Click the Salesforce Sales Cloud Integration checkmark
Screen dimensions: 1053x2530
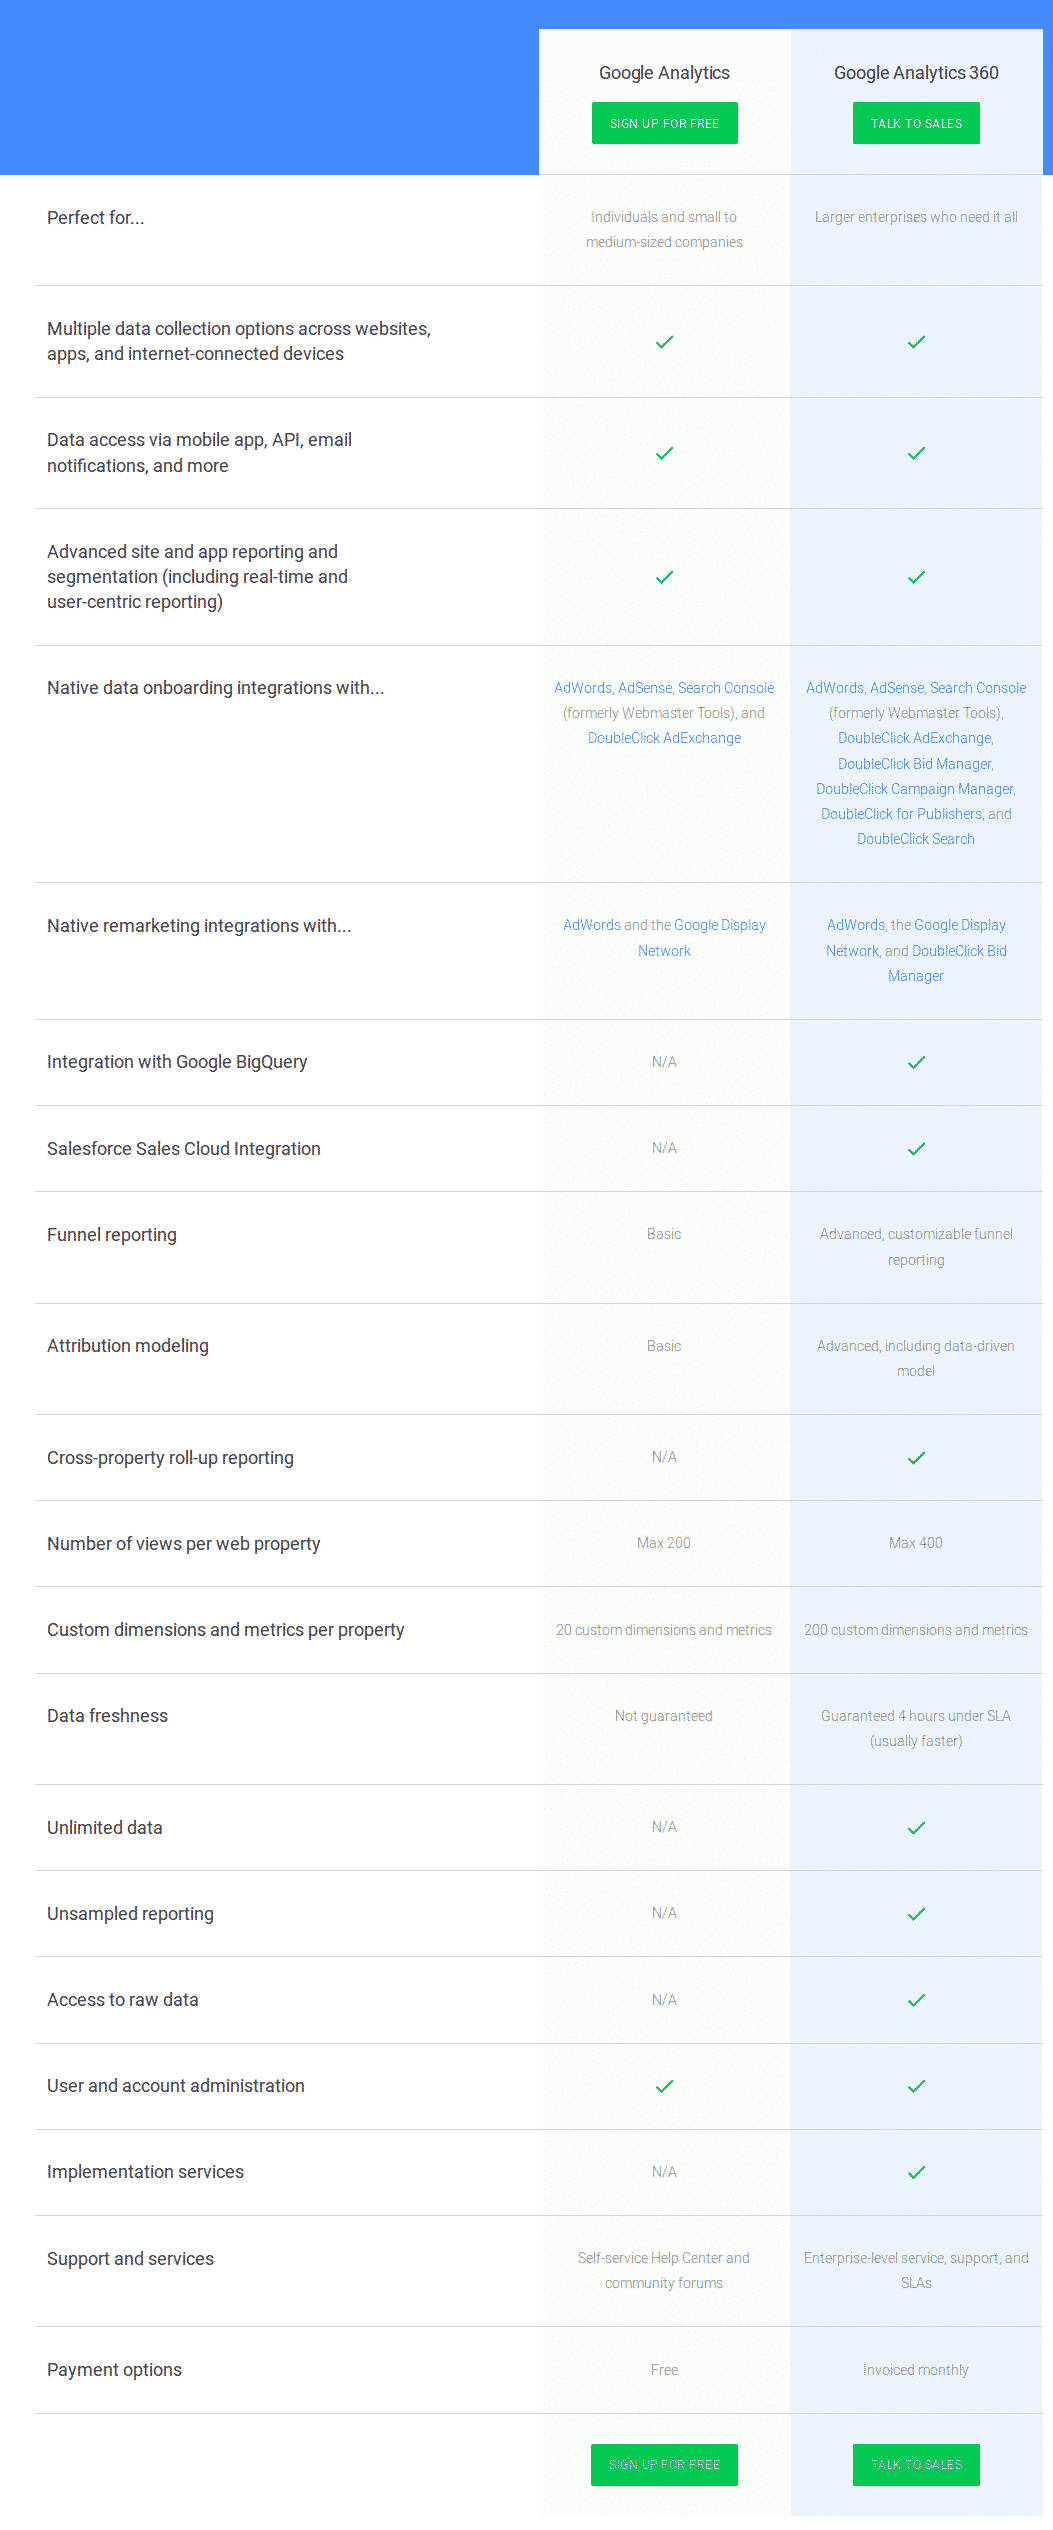(x=916, y=1149)
